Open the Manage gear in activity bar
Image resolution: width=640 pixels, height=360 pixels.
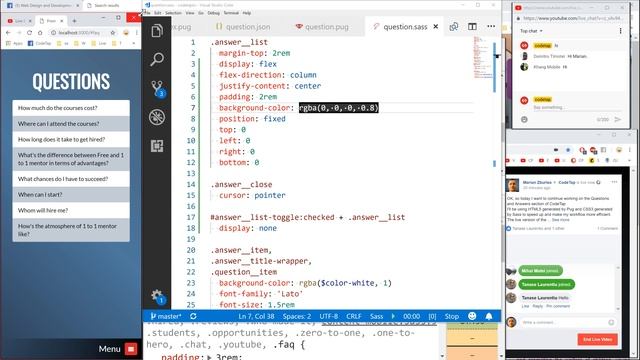157,296
